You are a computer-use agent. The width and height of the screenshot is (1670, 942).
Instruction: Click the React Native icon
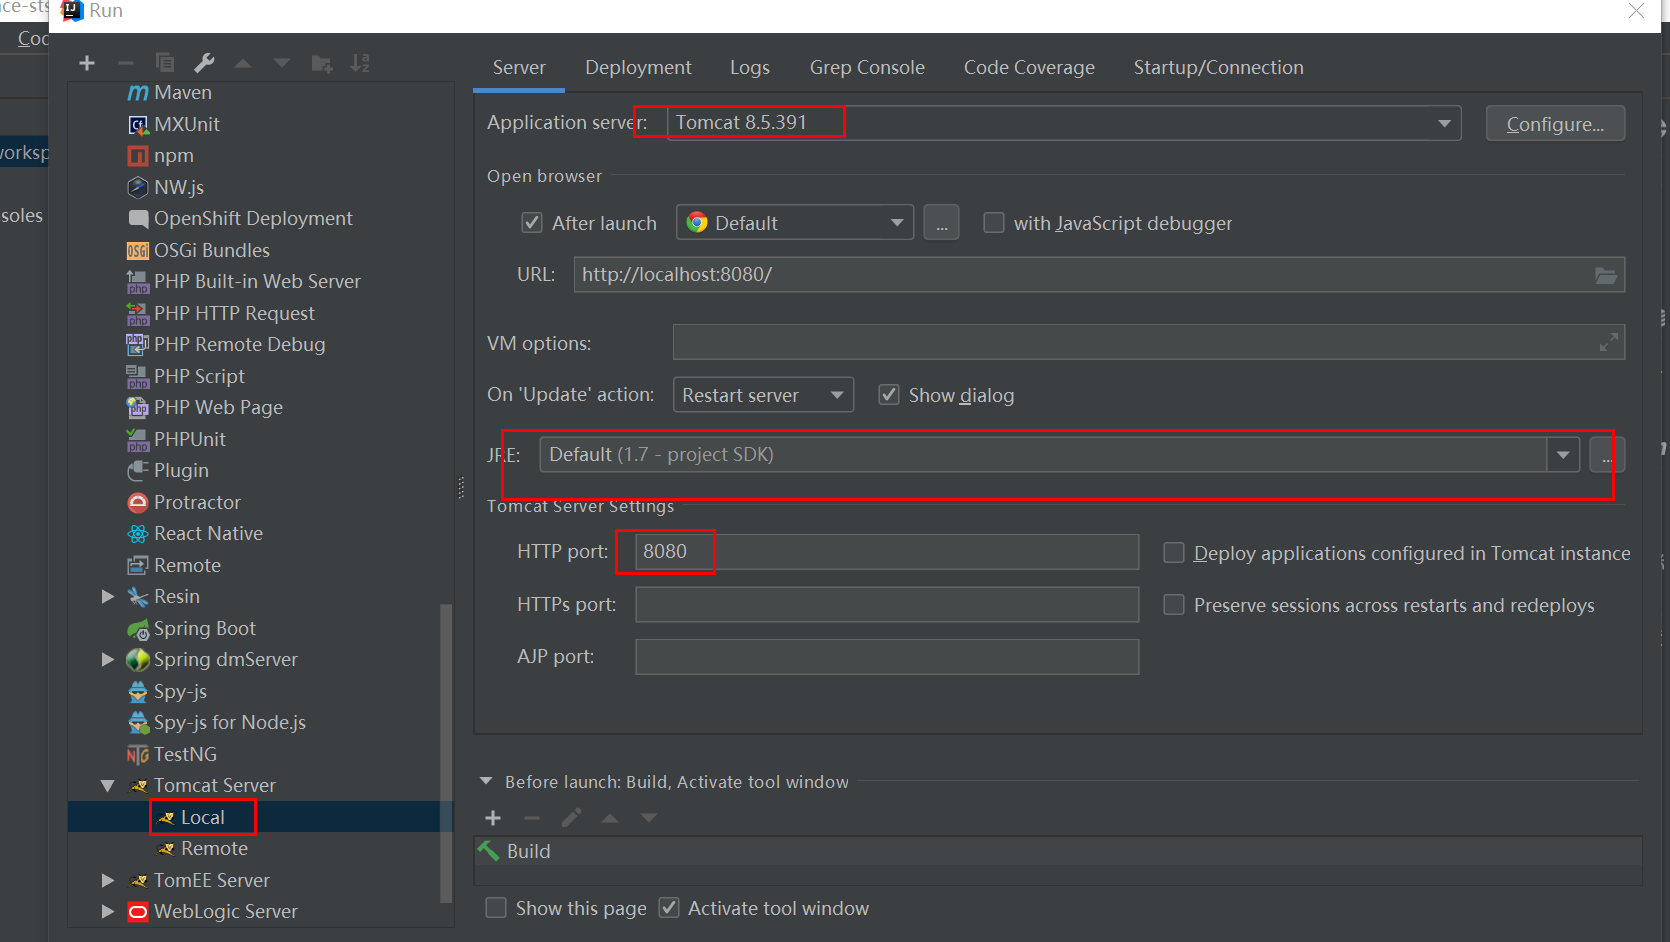tap(138, 534)
